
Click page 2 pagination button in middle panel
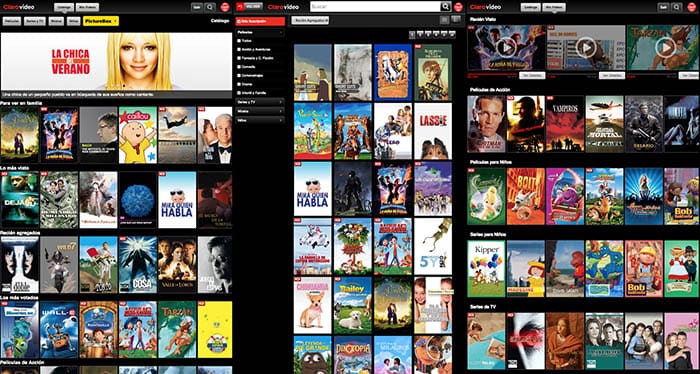click(420, 35)
